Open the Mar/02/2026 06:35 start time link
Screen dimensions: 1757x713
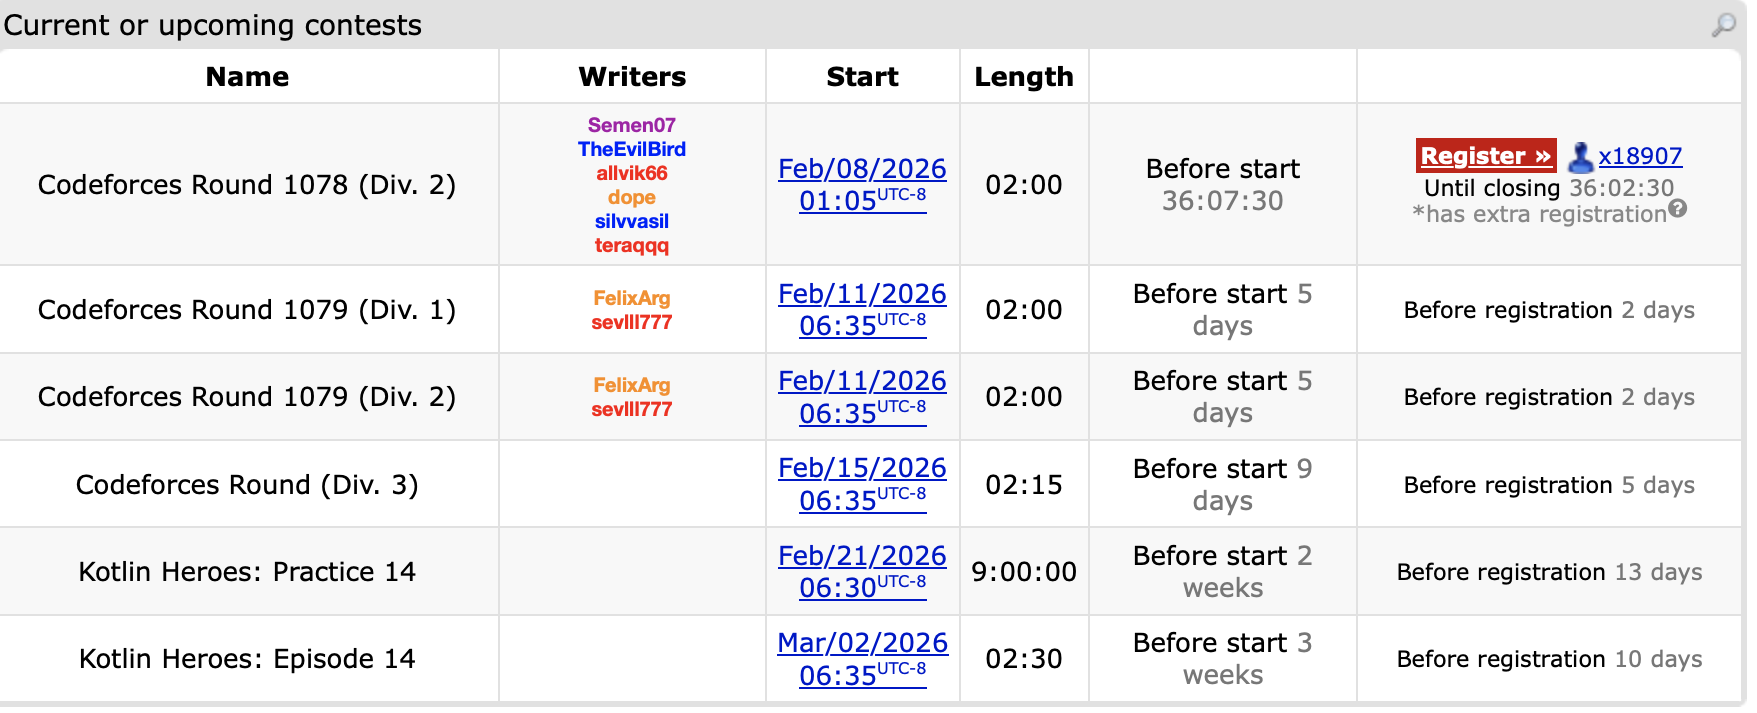point(862,658)
